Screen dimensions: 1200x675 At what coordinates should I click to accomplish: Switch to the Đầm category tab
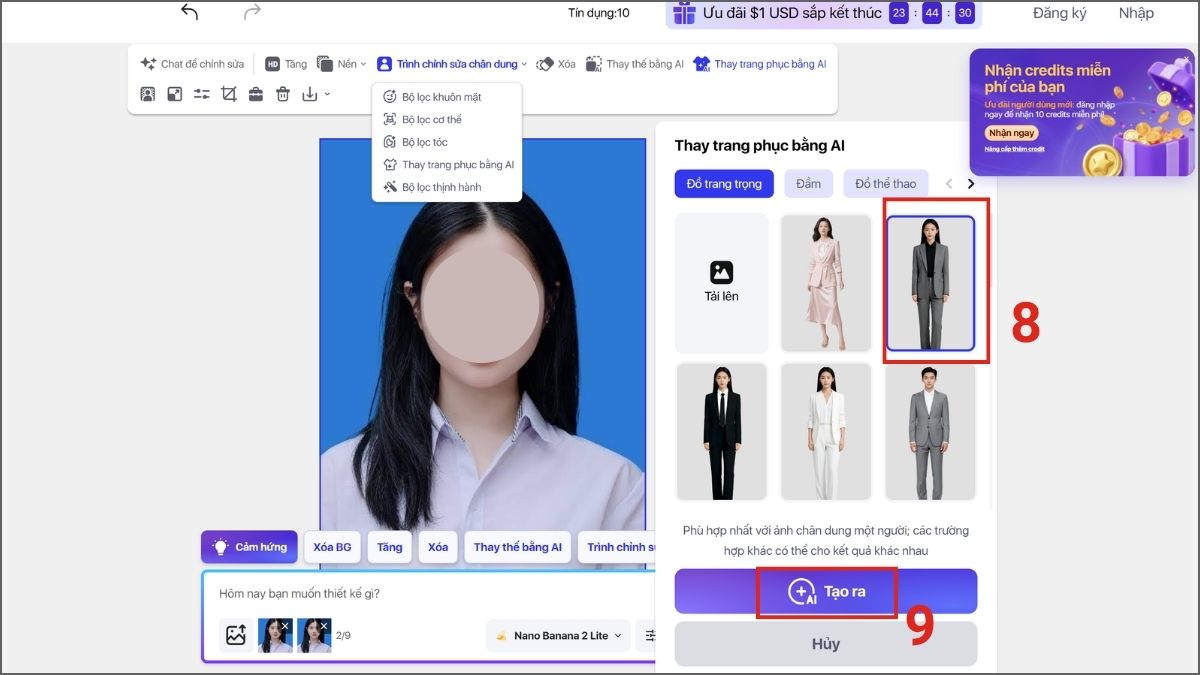(x=808, y=184)
